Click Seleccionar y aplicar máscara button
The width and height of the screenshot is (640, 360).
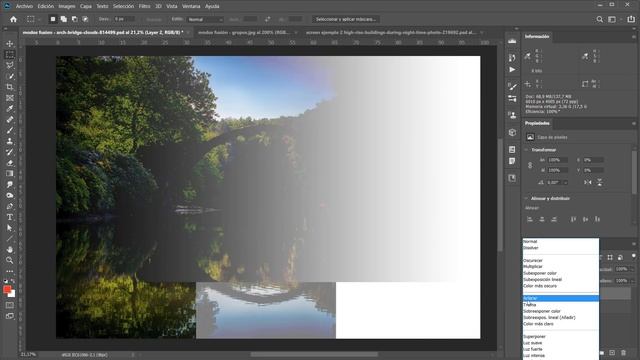346,19
